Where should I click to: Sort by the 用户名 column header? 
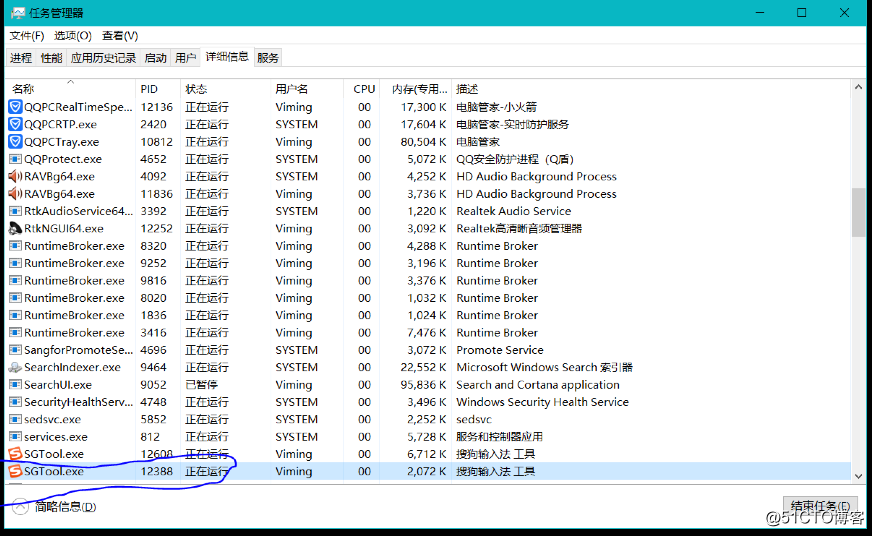click(307, 89)
